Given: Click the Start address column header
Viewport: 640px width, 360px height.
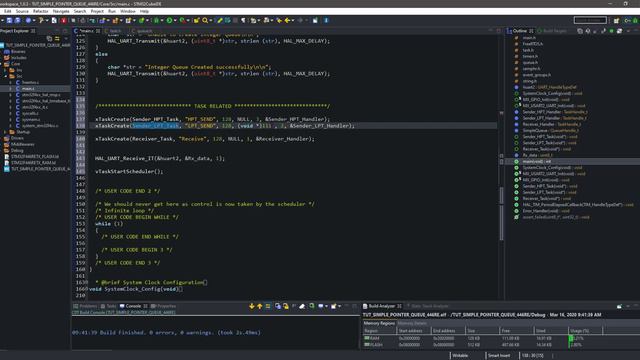Looking at the screenshot, I should coord(414,331).
